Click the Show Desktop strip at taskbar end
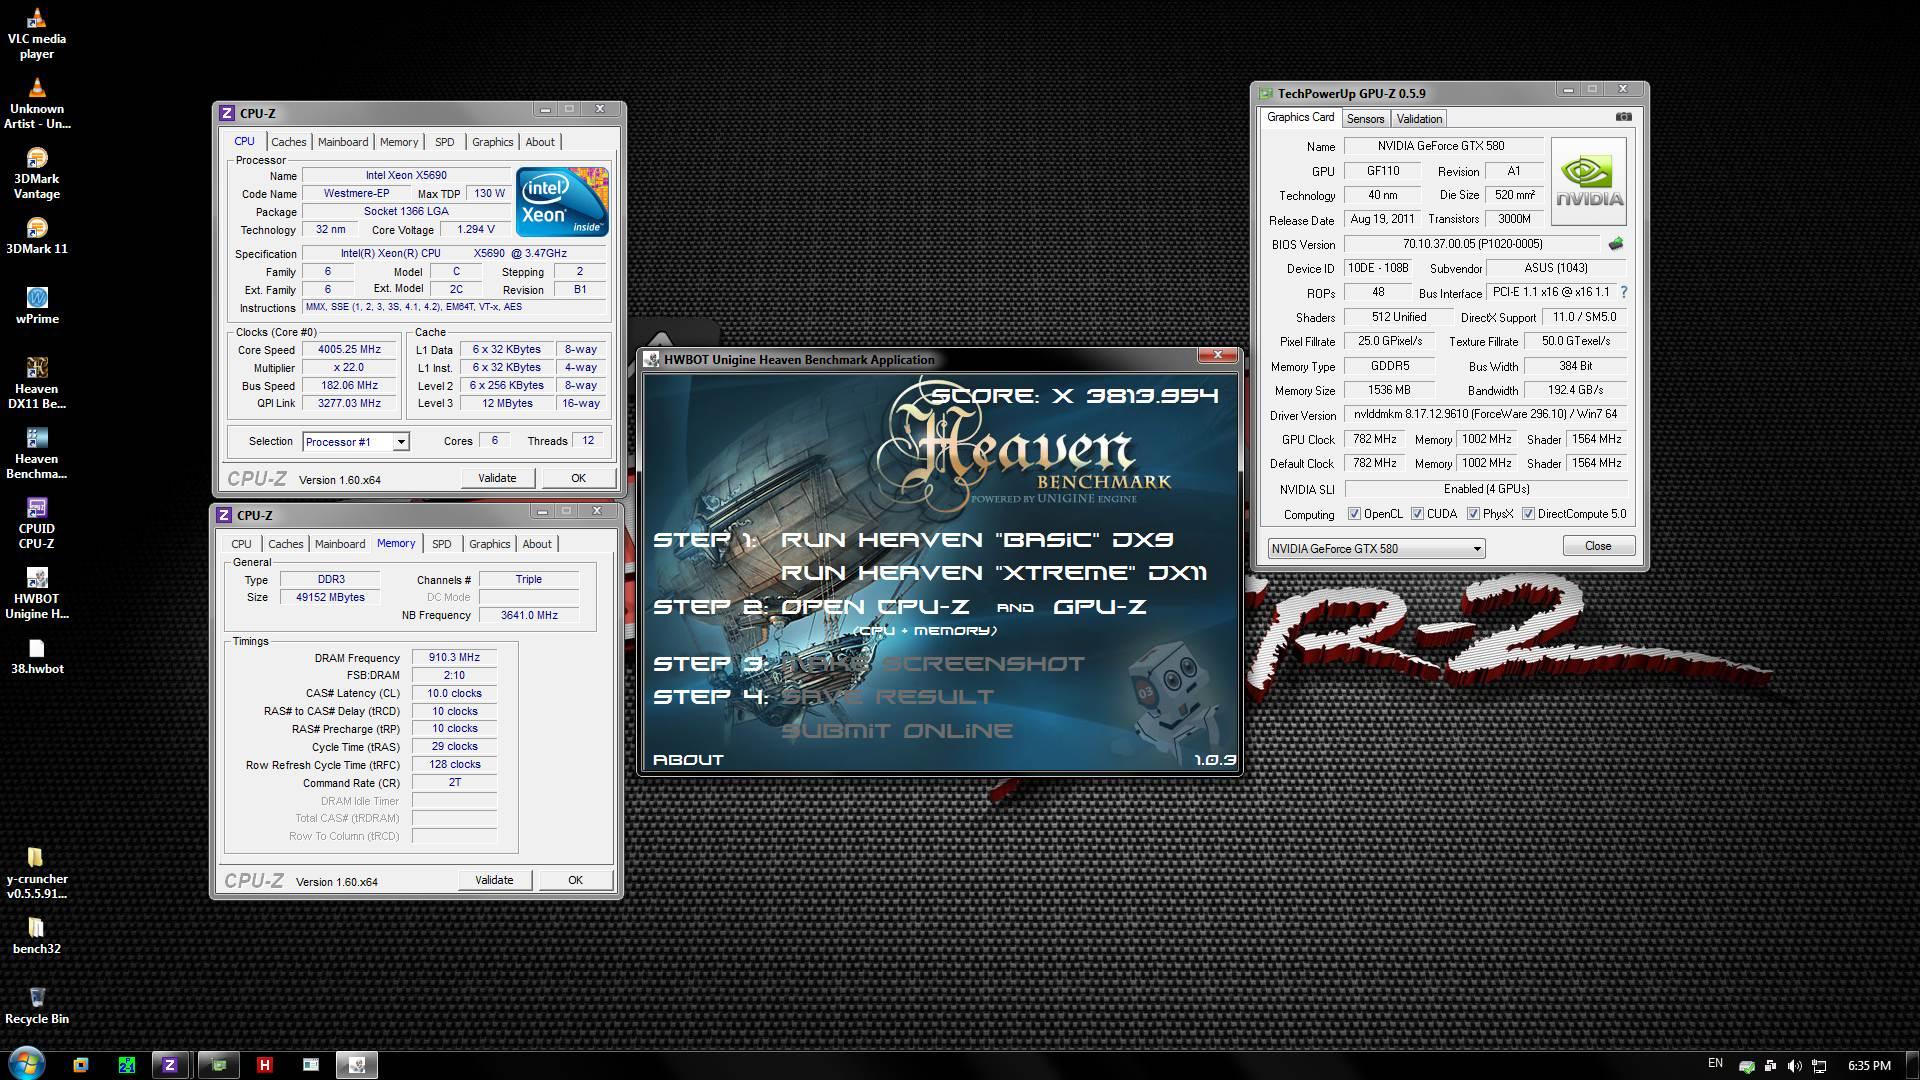1920x1080 pixels. pyautogui.click(x=1912, y=1065)
